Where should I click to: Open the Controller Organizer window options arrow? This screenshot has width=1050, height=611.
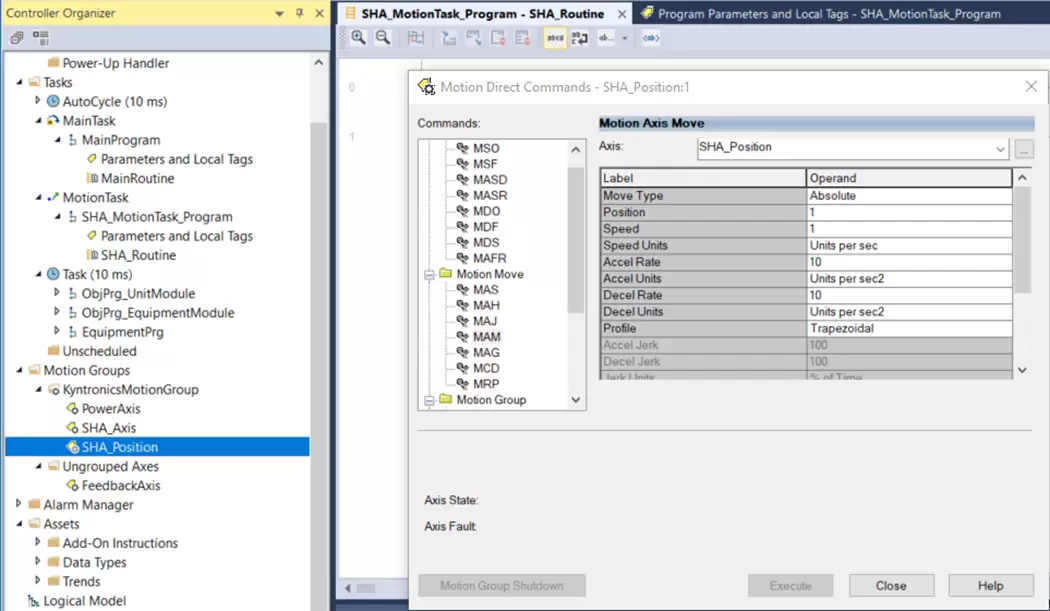pos(279,13)
